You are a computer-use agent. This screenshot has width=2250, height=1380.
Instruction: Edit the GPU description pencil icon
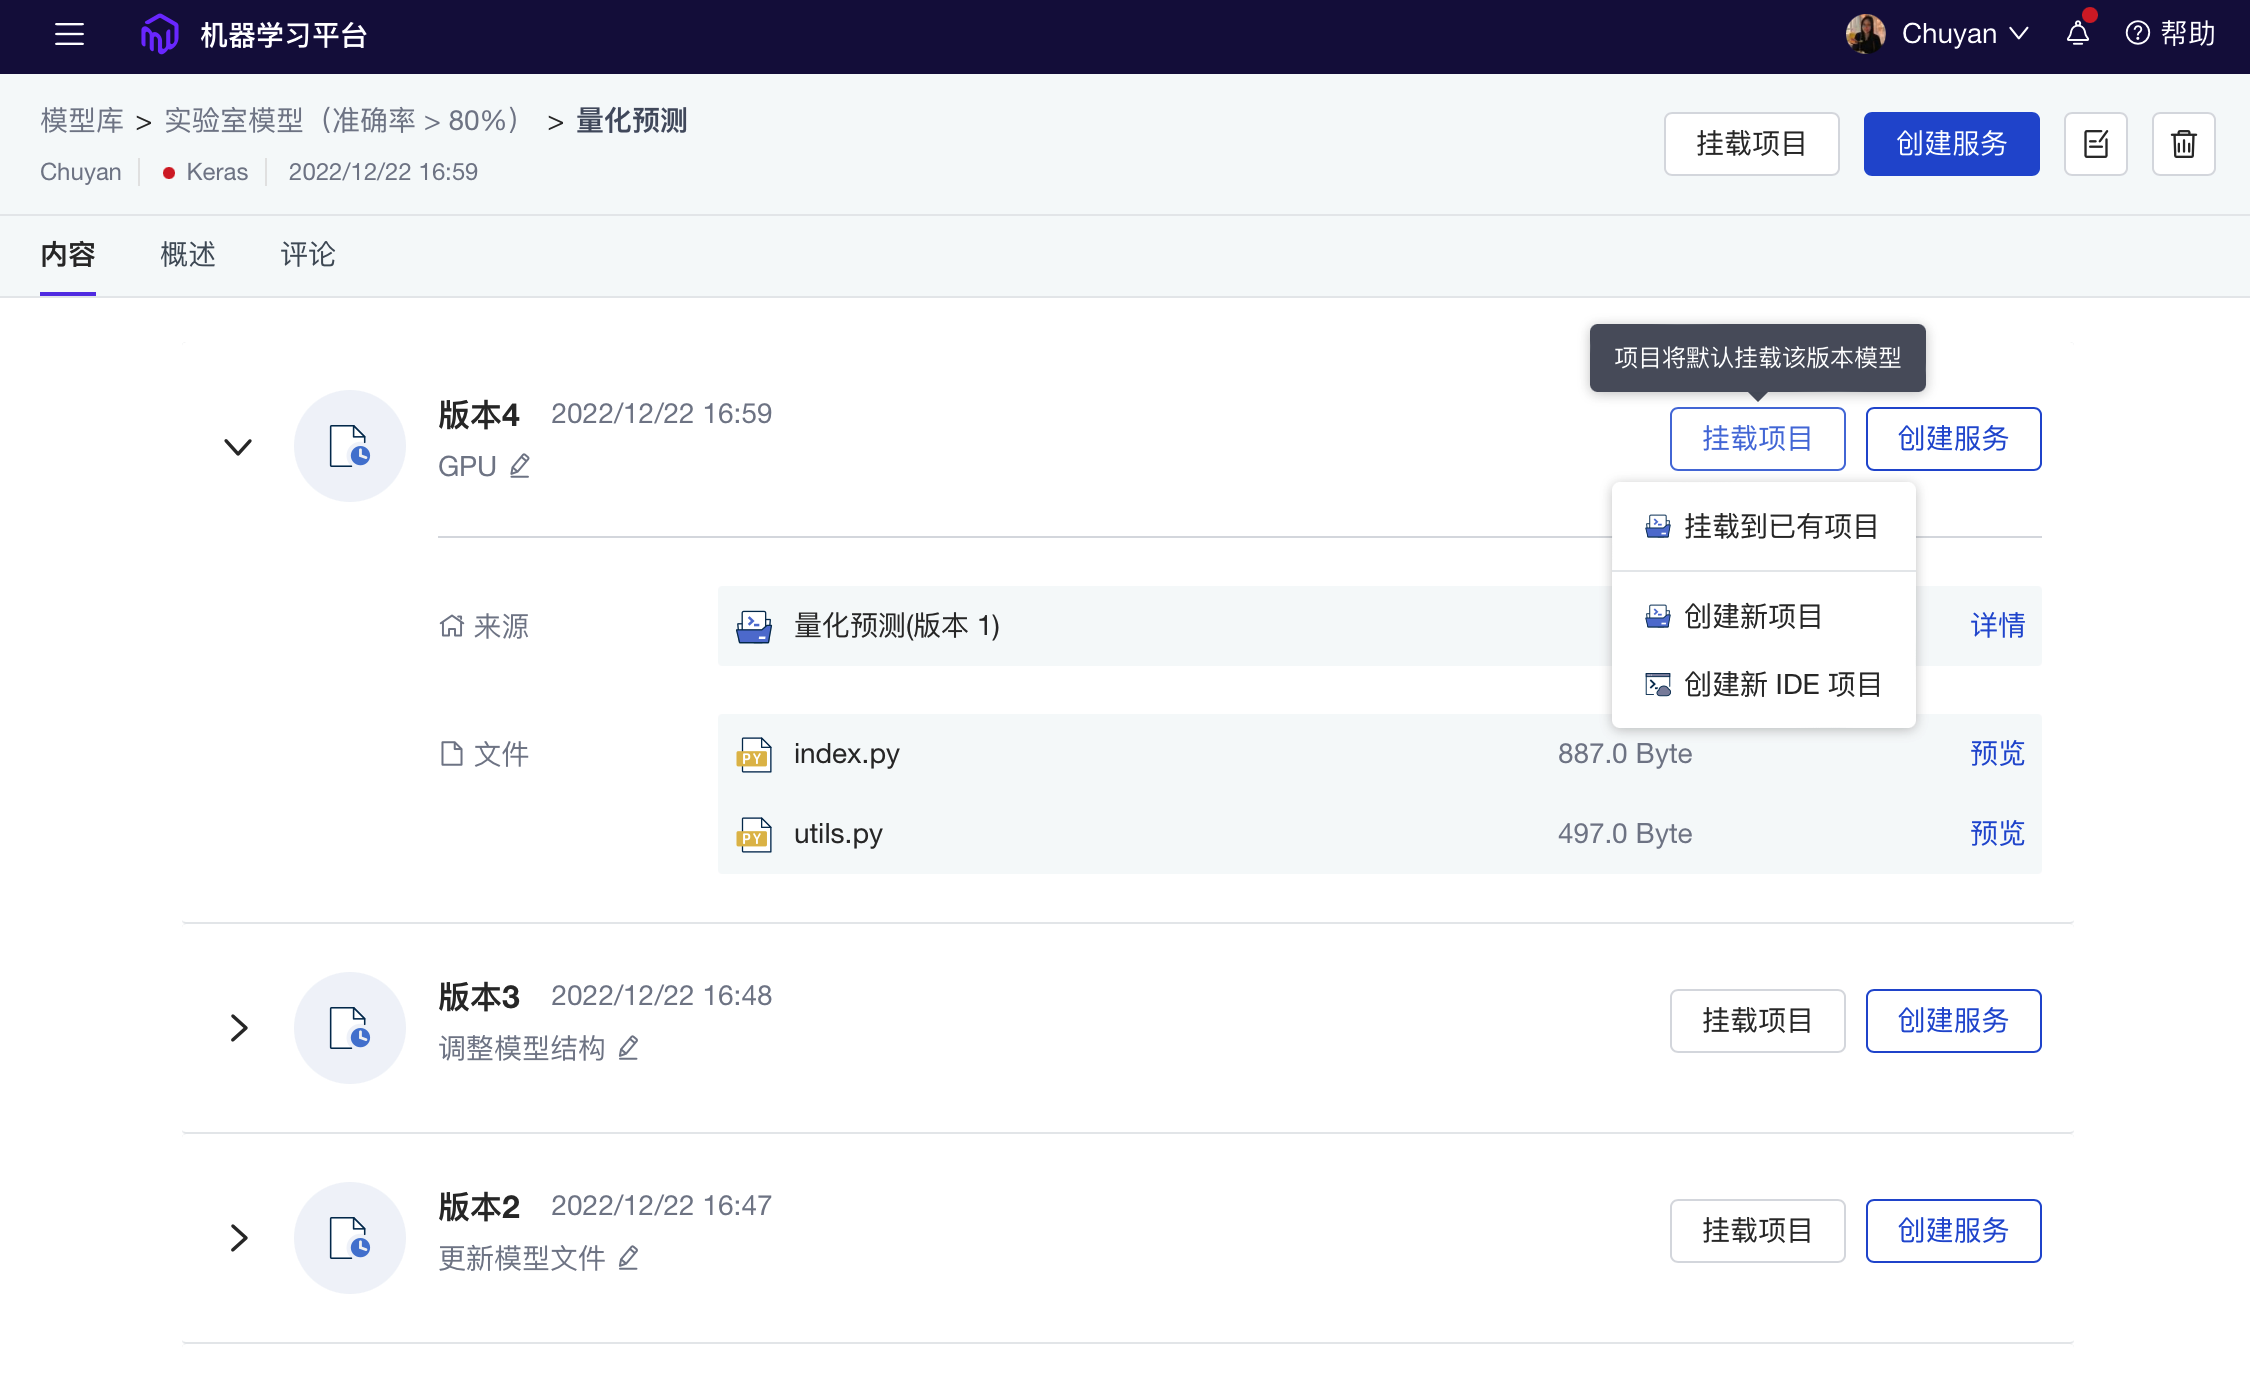[520, 466]
